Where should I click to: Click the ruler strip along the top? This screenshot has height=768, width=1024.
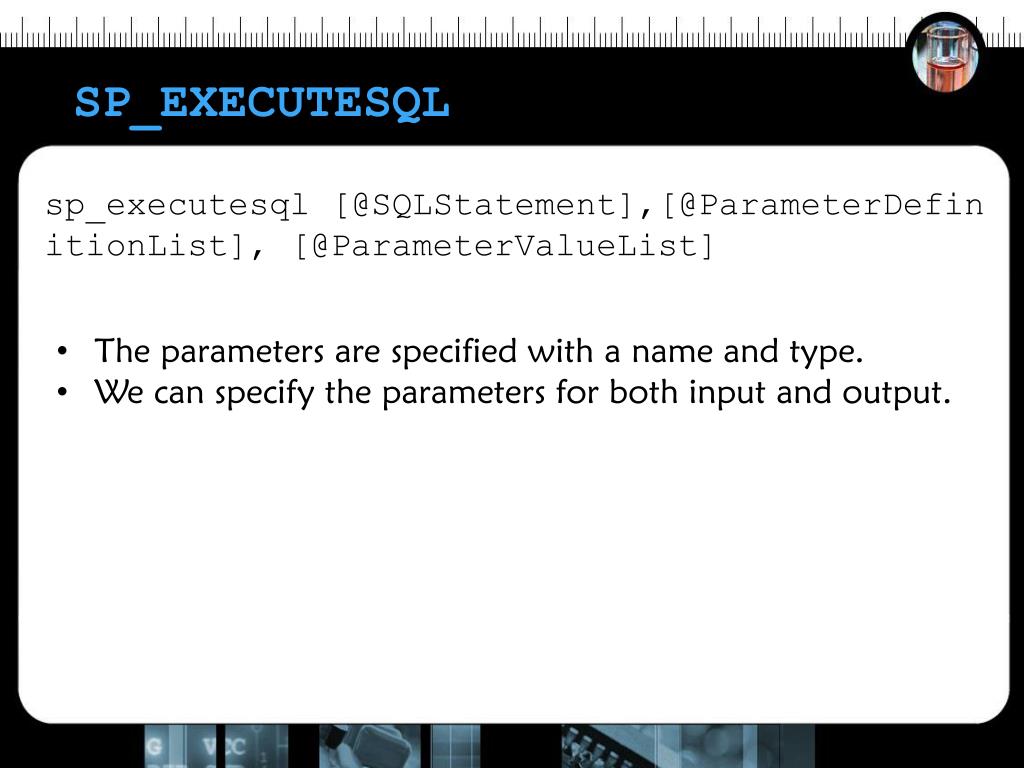tap(512, 31)
